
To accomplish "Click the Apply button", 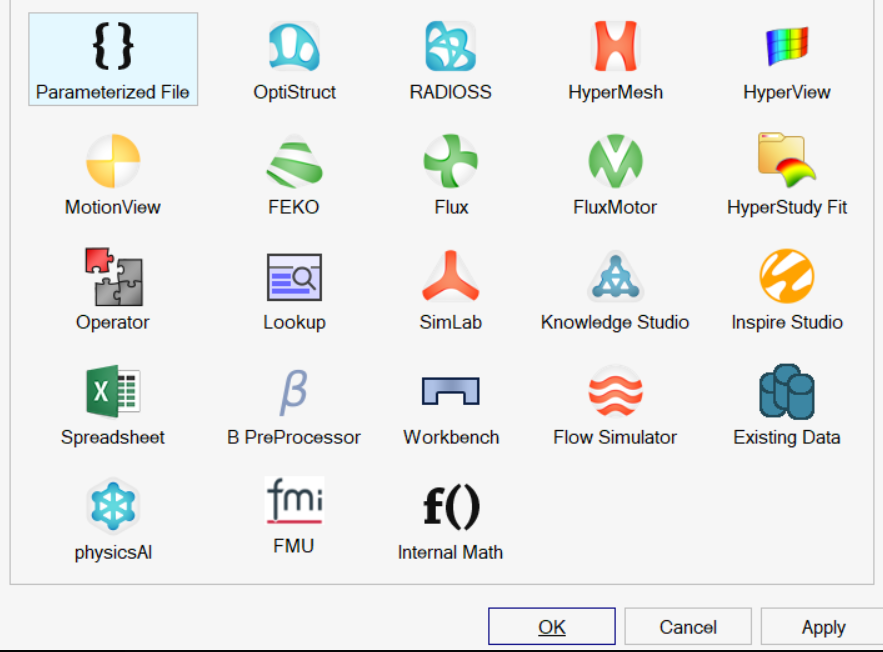I will pyautogui.click(x=823, y=627).
